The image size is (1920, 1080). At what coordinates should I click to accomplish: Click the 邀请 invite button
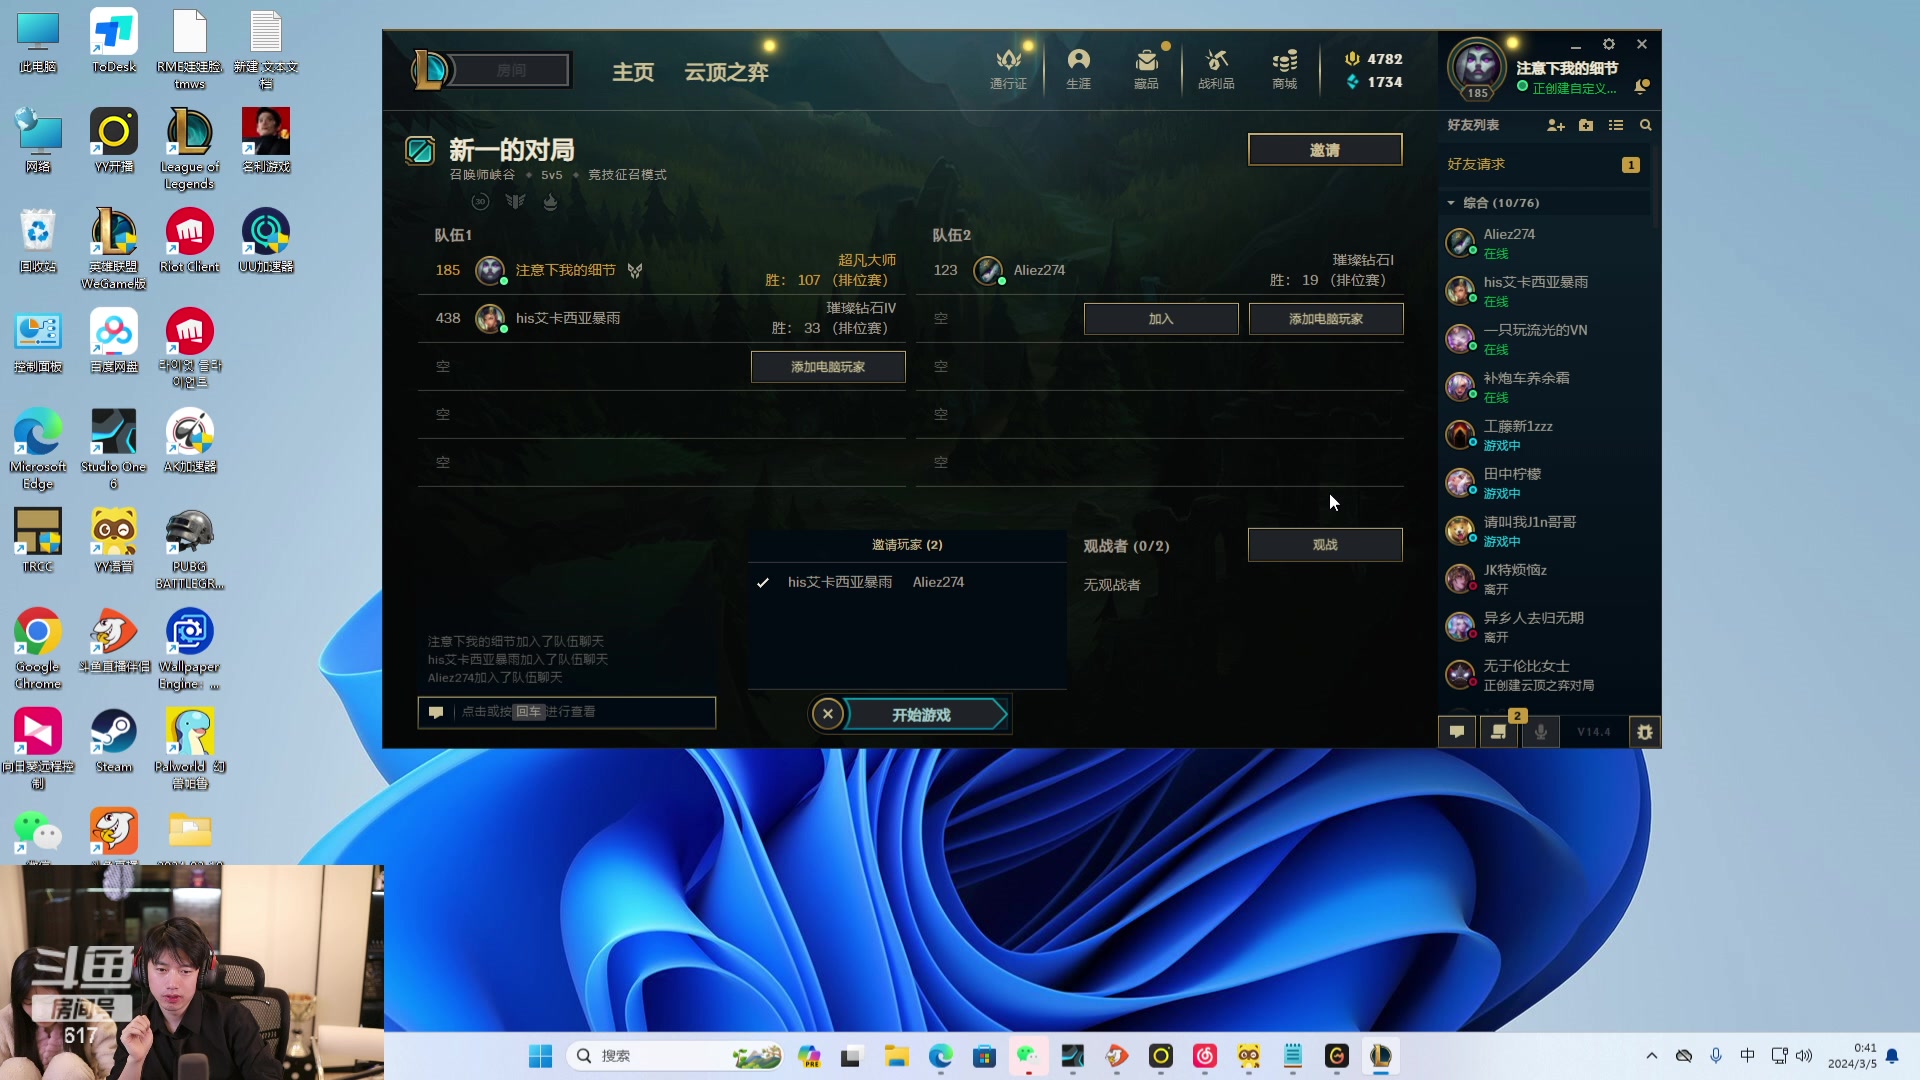pos(1324,150)
